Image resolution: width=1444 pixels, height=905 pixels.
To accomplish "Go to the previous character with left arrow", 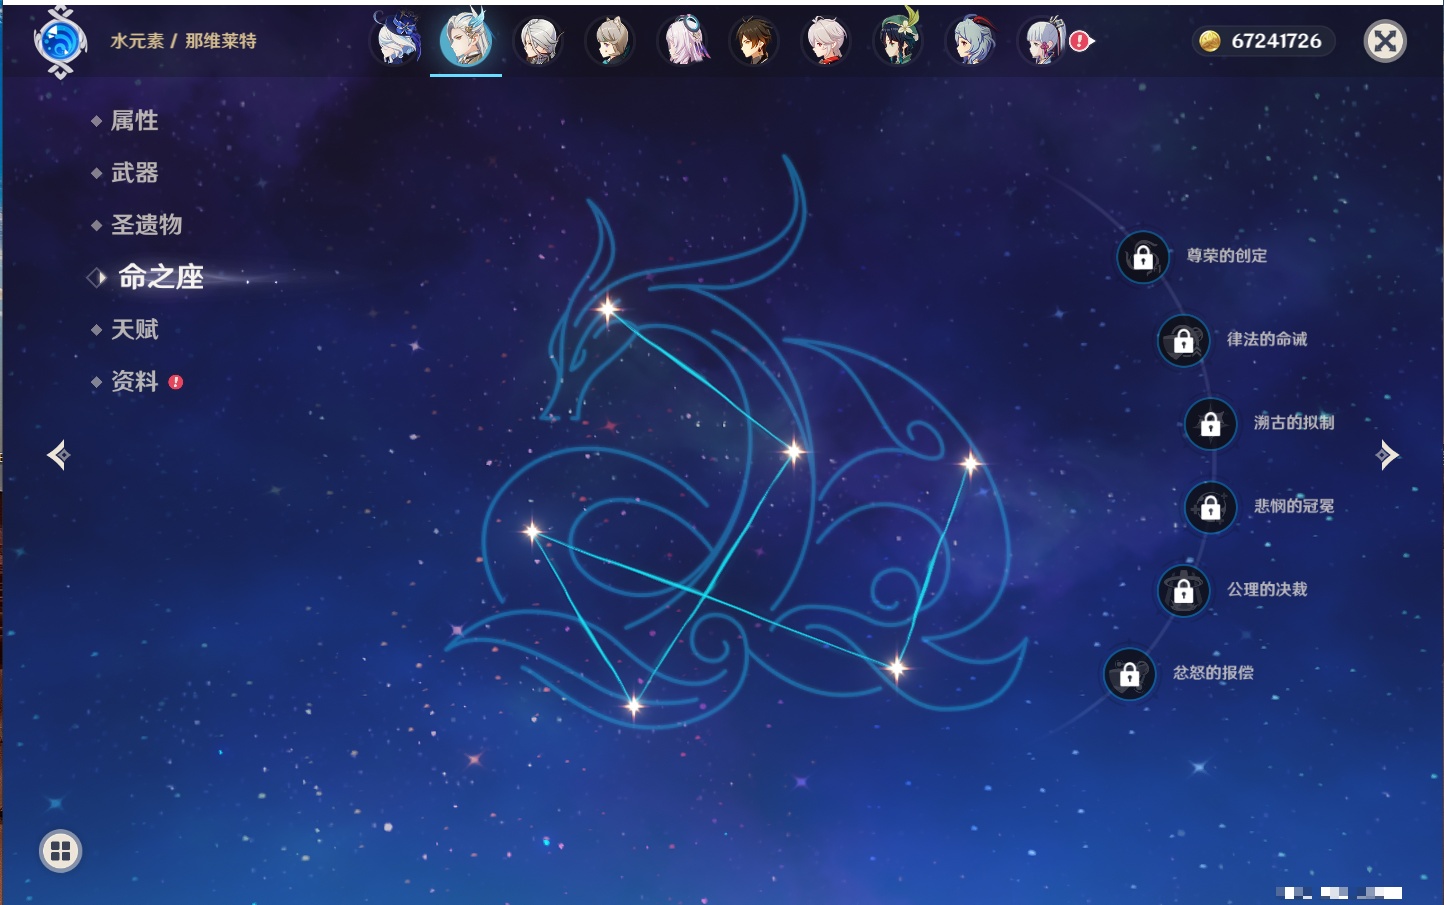I will point(58,455).
